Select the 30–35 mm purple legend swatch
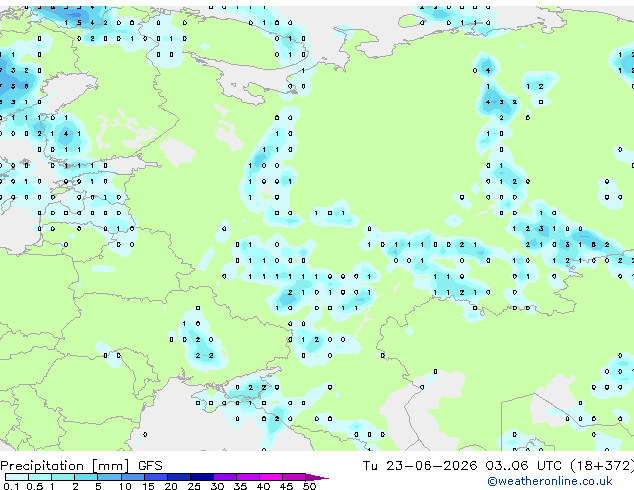The height and width of the screenshot is (490, 634). [225, 477]
